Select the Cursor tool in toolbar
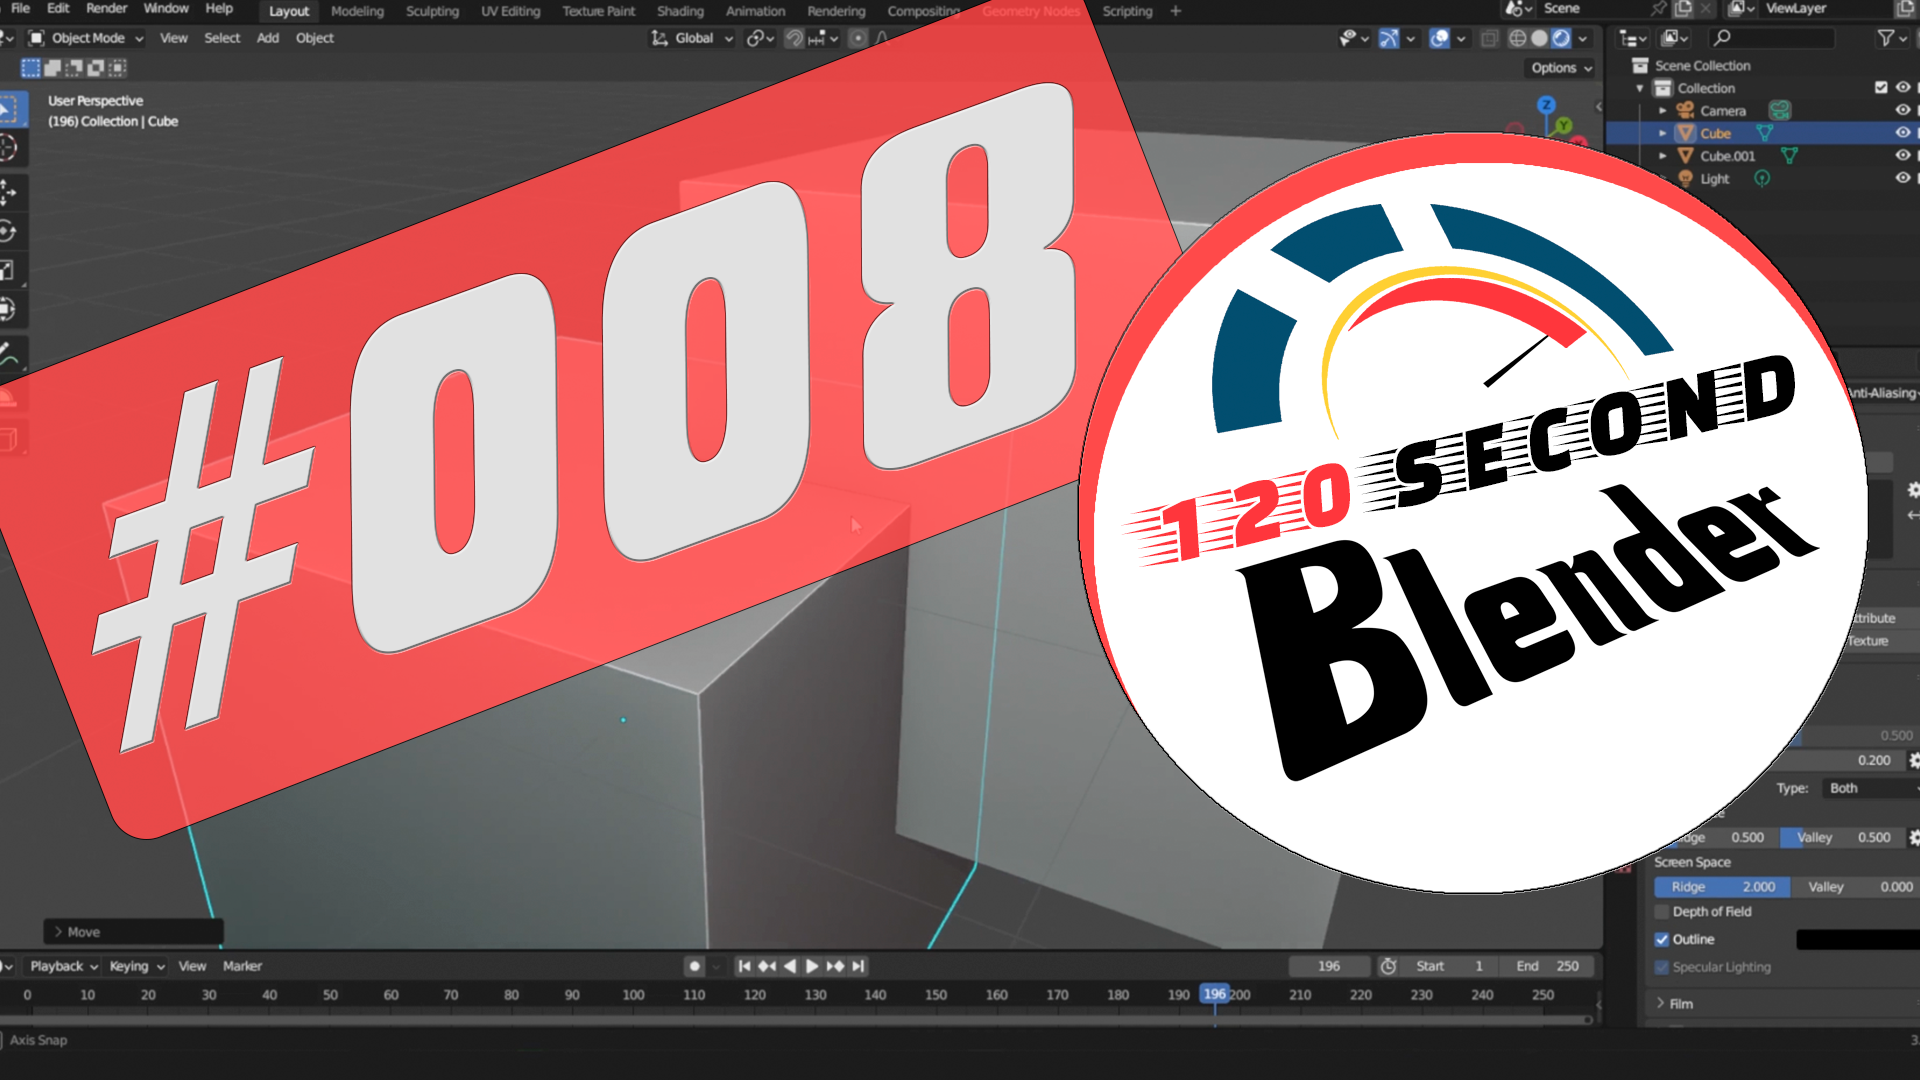 pyautogui.click(x=8, y=149)
